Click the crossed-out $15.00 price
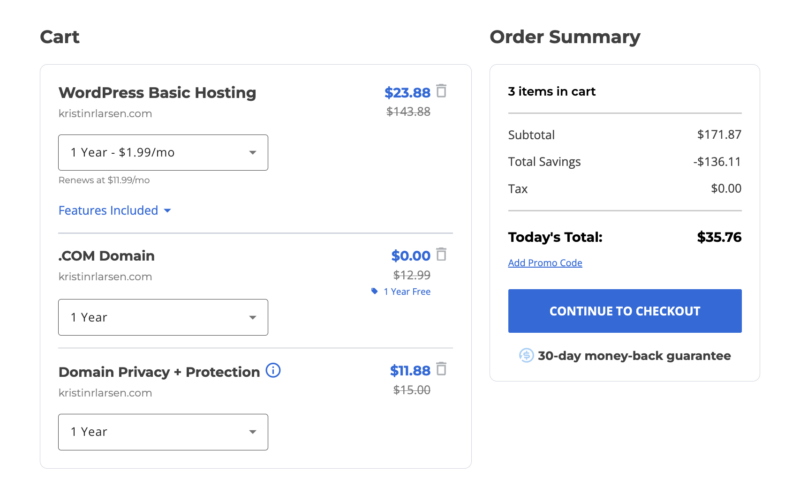Viewport: 800px width, 479px height. [x=412, y=390]
